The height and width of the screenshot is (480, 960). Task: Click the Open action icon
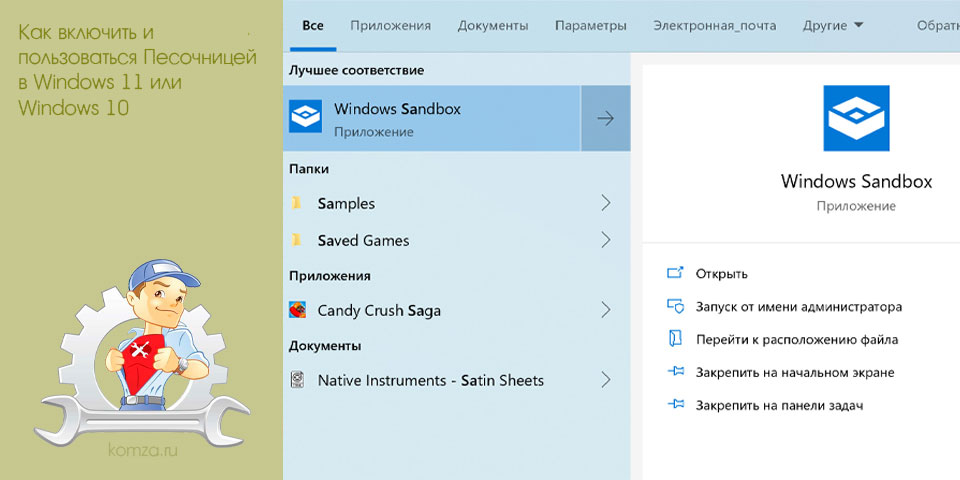(675, 273)
